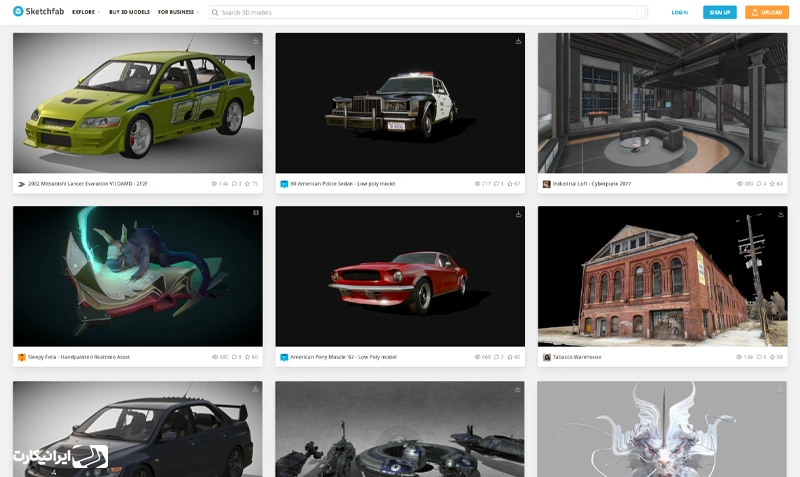The image size is (800, 477).
Task: Expand the For Business menu
Action: [x=178, y=12]
